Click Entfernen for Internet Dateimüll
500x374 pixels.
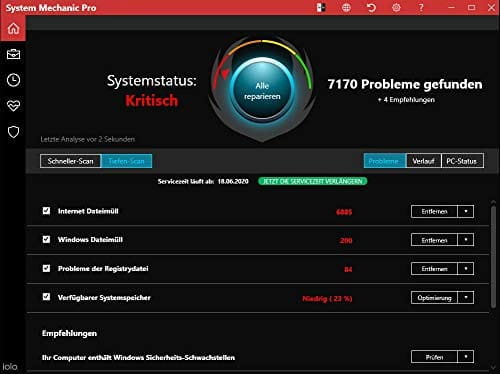pos(434,211)
